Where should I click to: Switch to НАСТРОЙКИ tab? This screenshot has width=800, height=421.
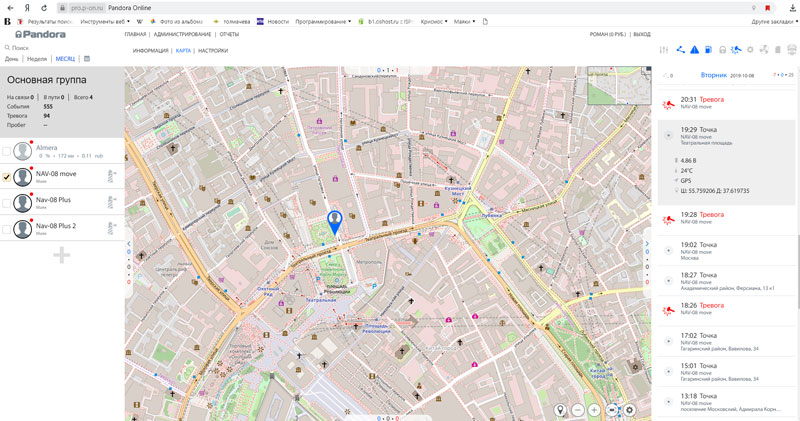pyautogui.click(x=213, y=51)
